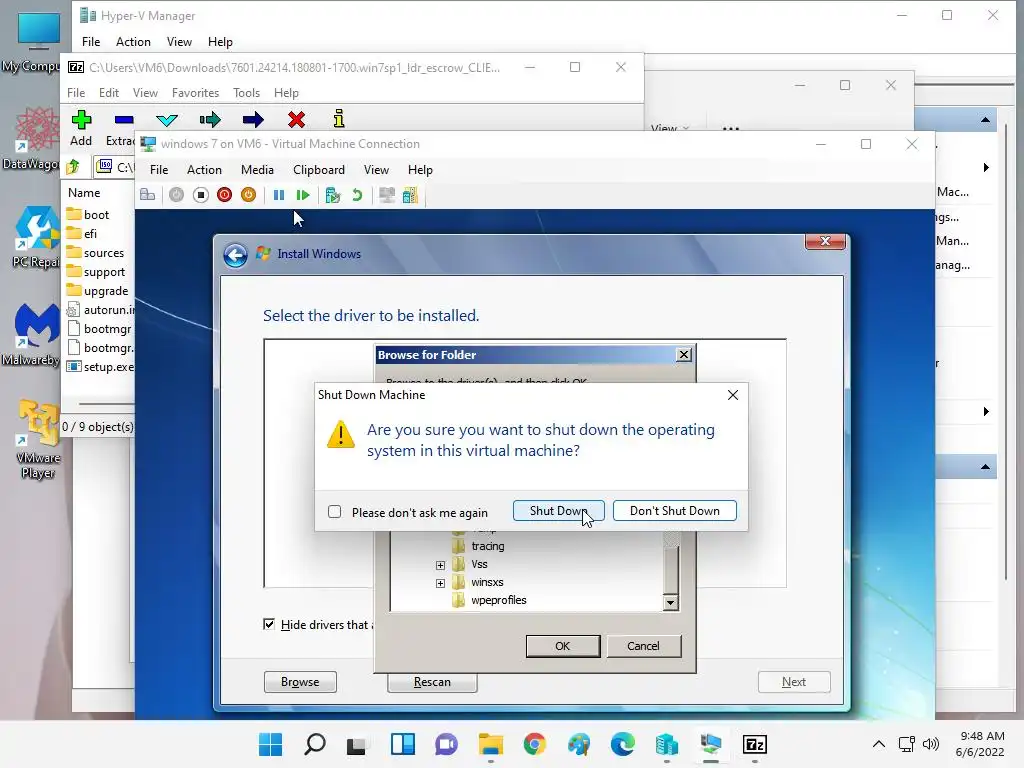Click the green Reset/Resume play icon
Image resolution: width=1024 pixels, height=768 pixels.
pos(302,195)
